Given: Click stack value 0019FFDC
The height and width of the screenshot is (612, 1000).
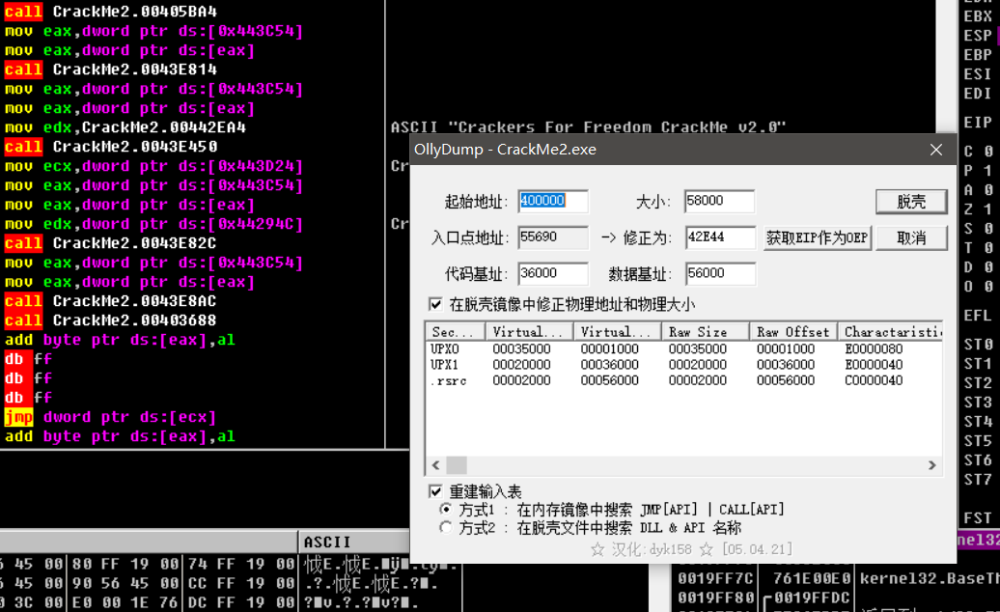Looking at the screenshot, I should (x=811, y=598).
